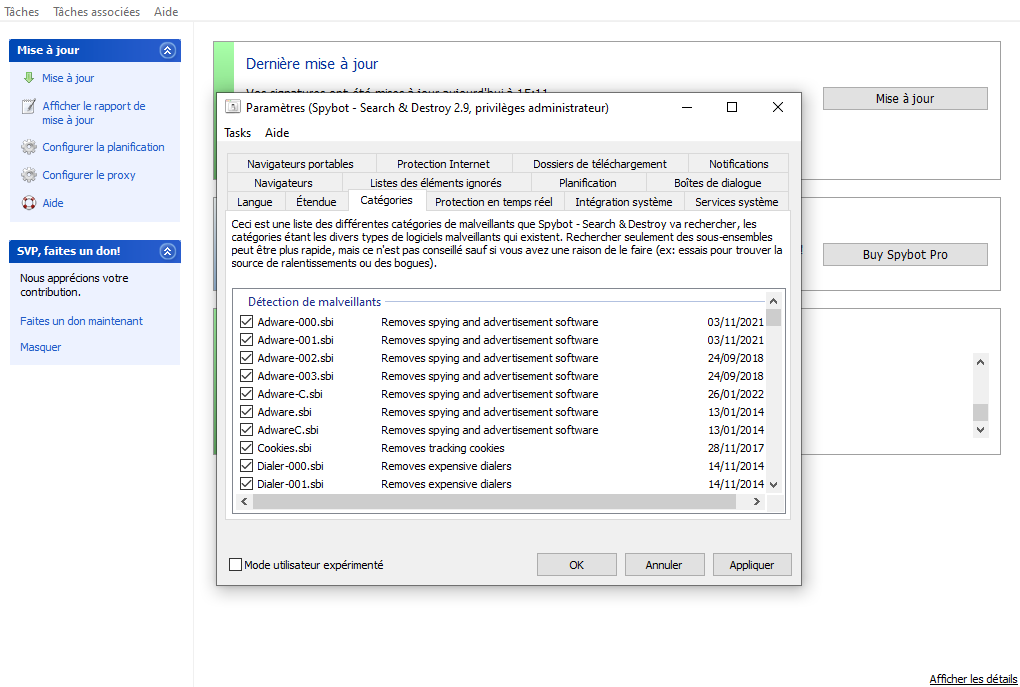
Task: Open Listes des éléments ignorés tab
Action: coord(436,183)
